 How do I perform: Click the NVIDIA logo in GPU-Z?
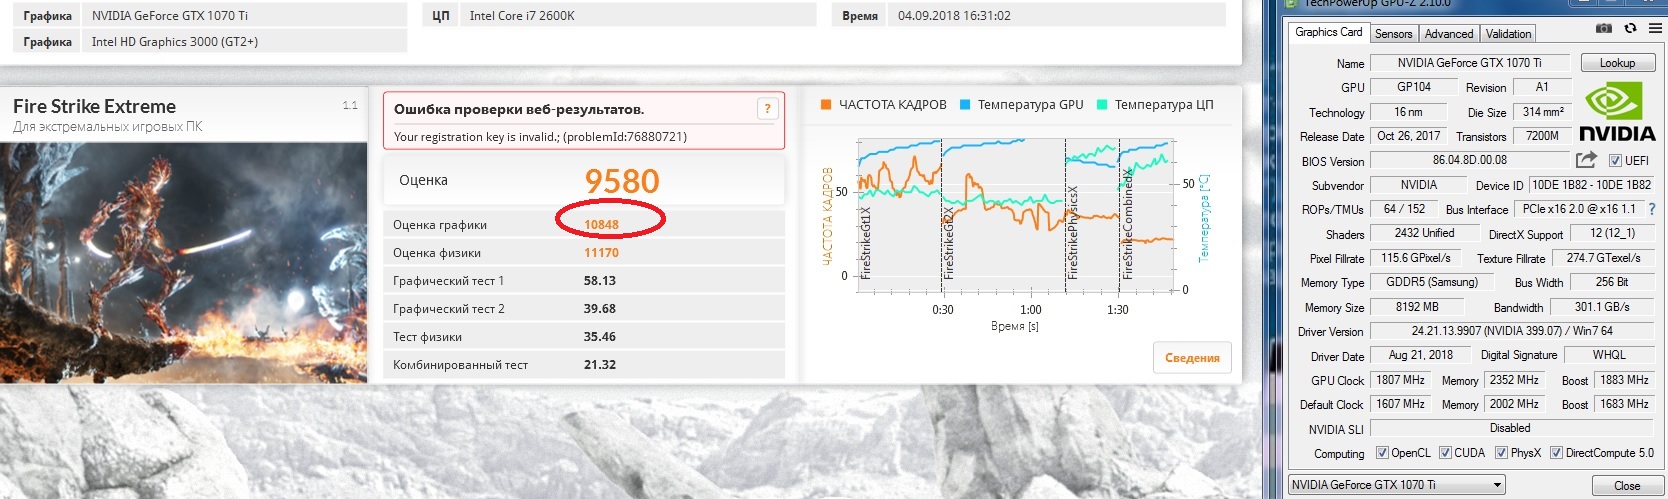pyautogui.click(x=1617, y=110)
